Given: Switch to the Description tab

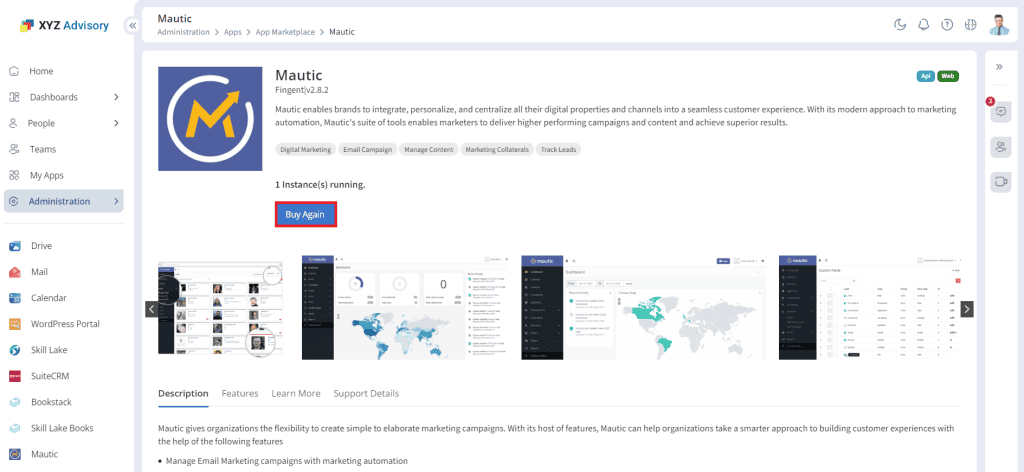Looking at the screenshot, I should point(184,394).
